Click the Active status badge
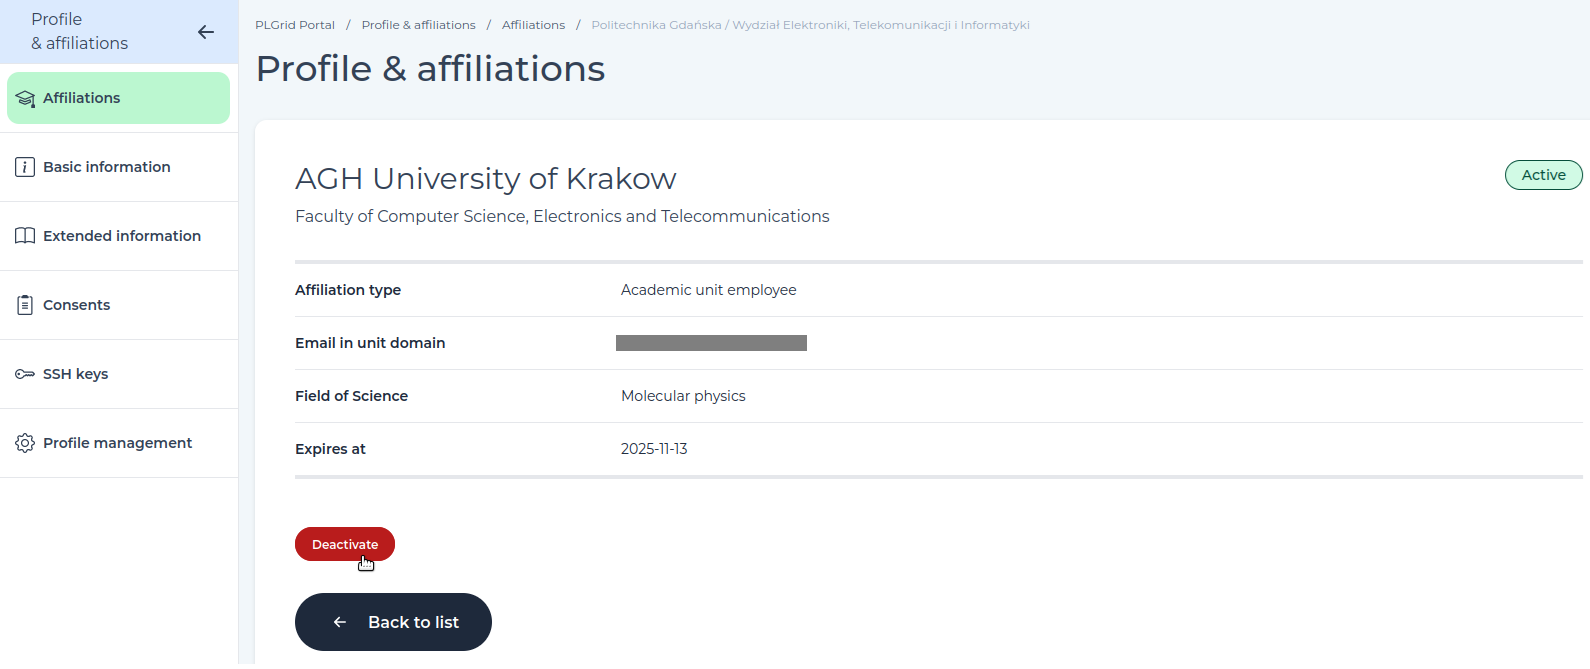1590x669 pixels. point(1543,175)
